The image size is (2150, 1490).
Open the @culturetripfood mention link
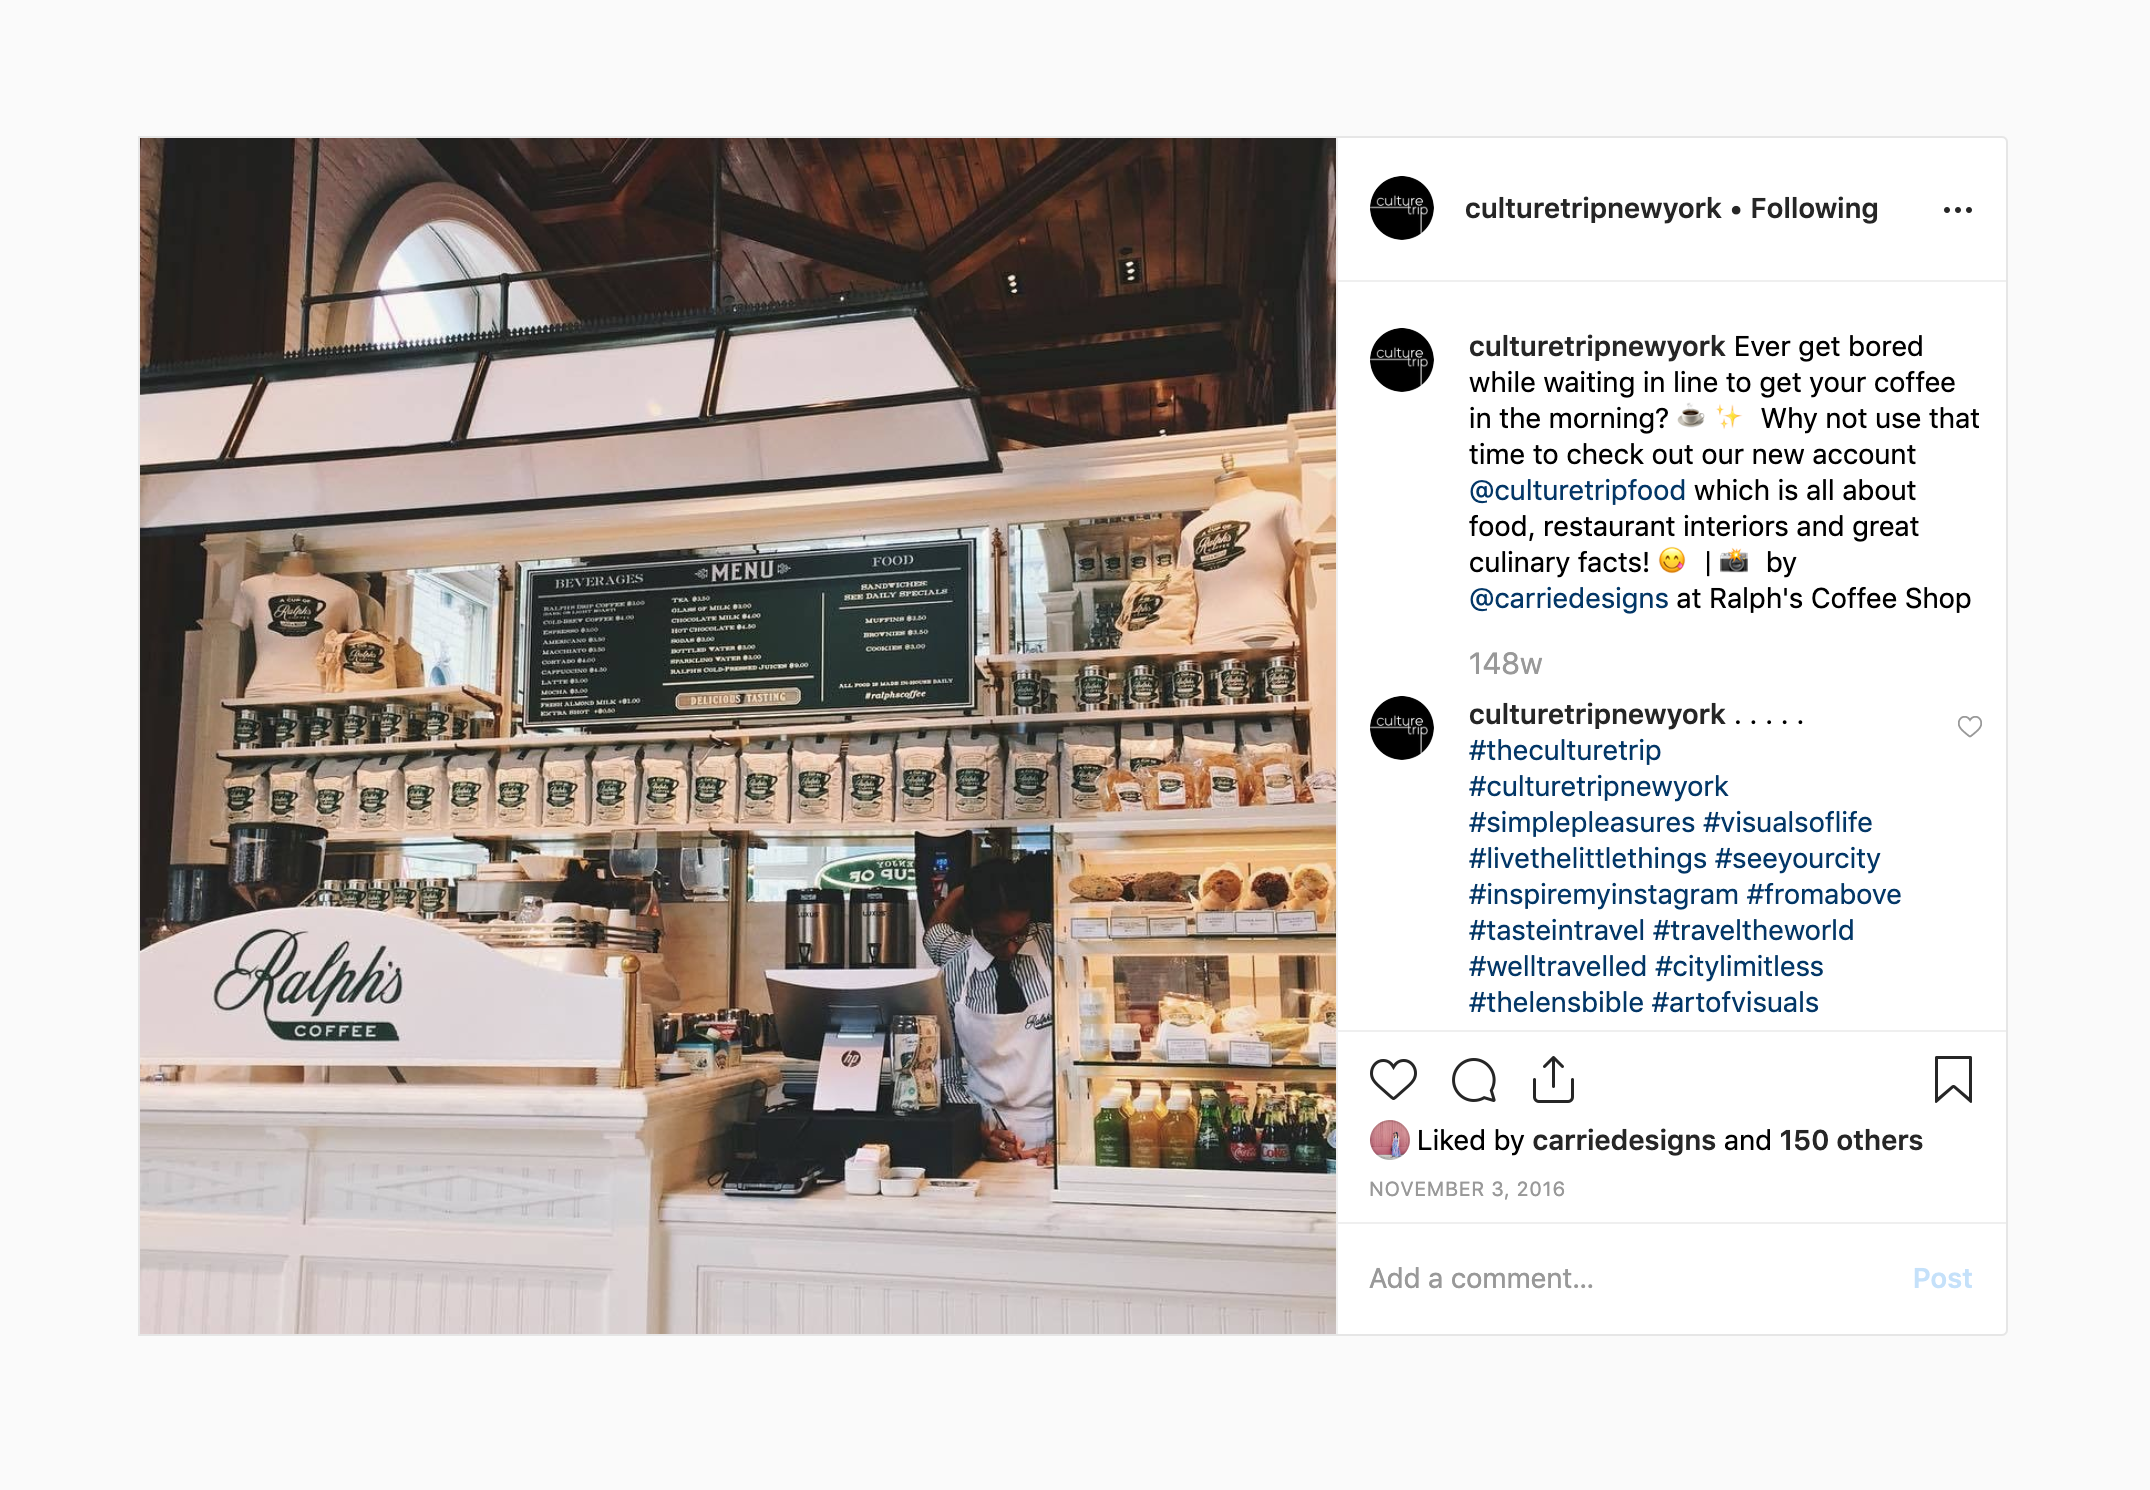pos(1577,490)
